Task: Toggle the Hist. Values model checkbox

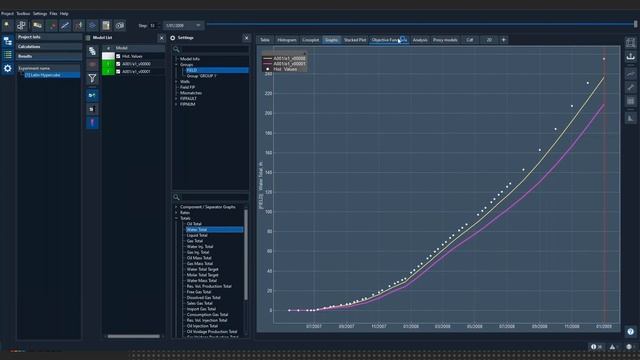Action: pyautogui.click(x=118, y=56)
